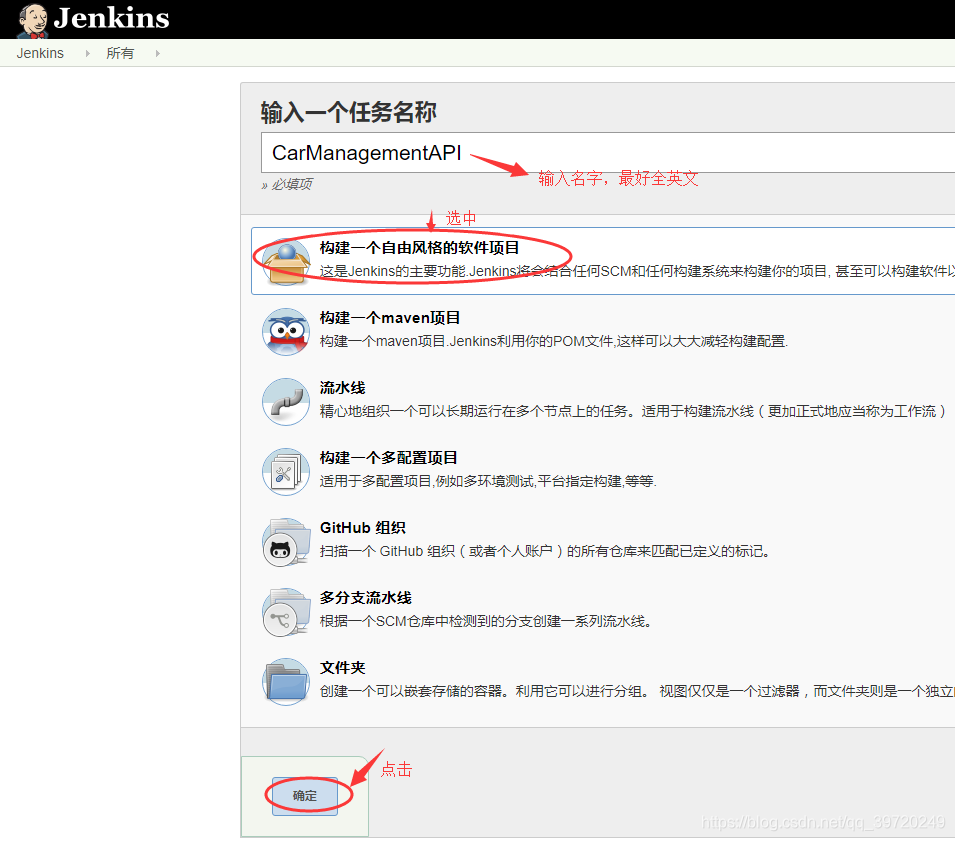Select the maven project owl icon

click(286, 331)
